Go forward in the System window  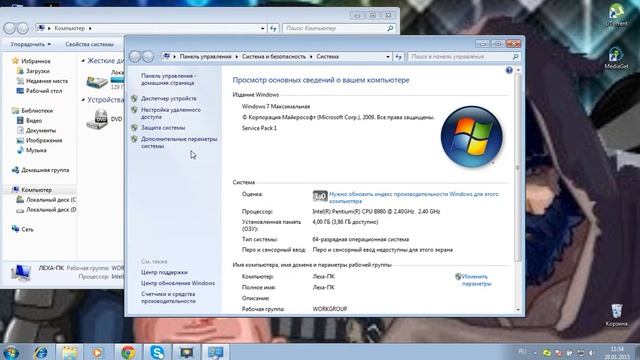tap(148, 57)
